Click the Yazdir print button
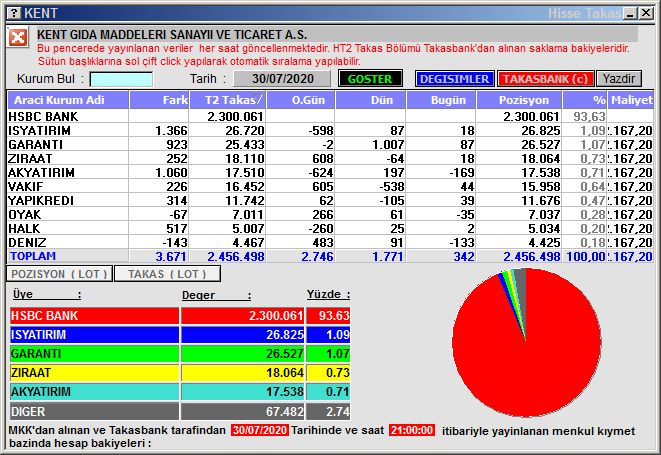 tap(618, 79)
